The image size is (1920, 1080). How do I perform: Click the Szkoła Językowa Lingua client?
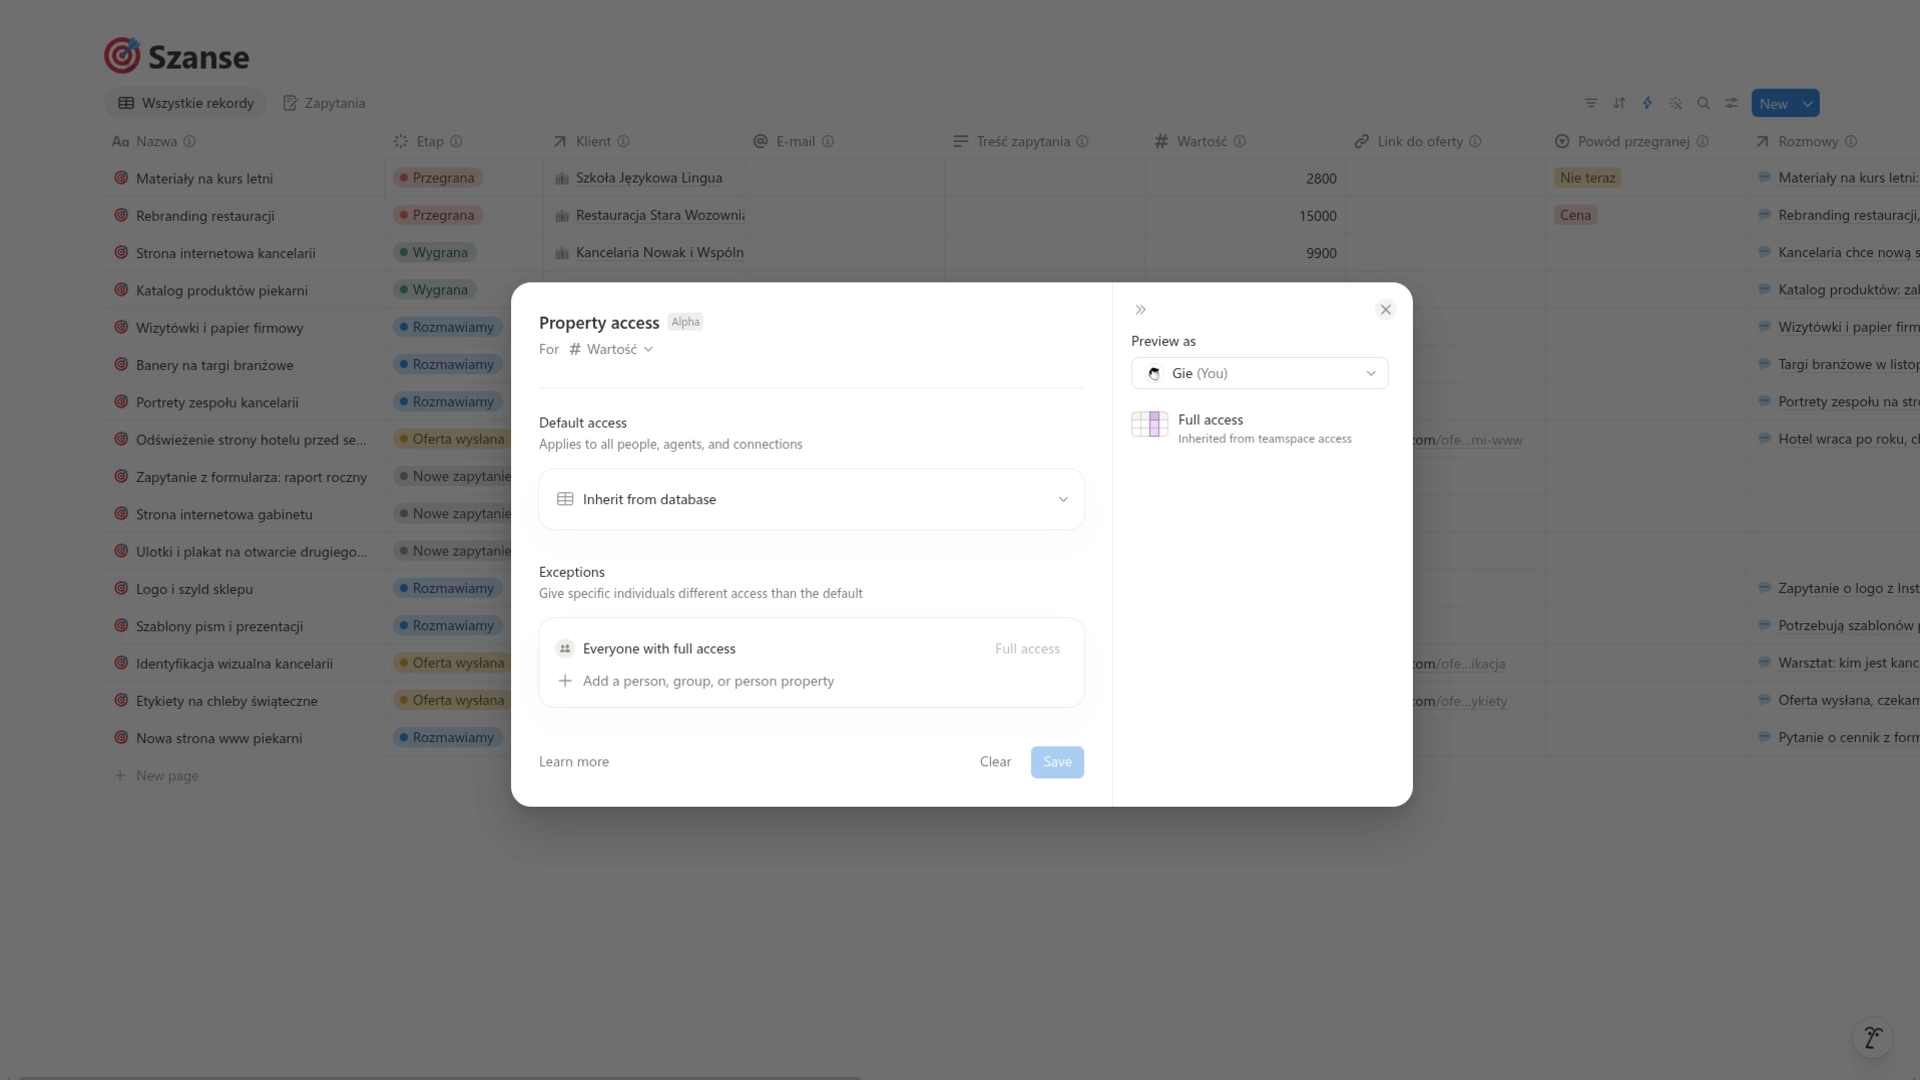pyautogui.click(x=648, y=178)
